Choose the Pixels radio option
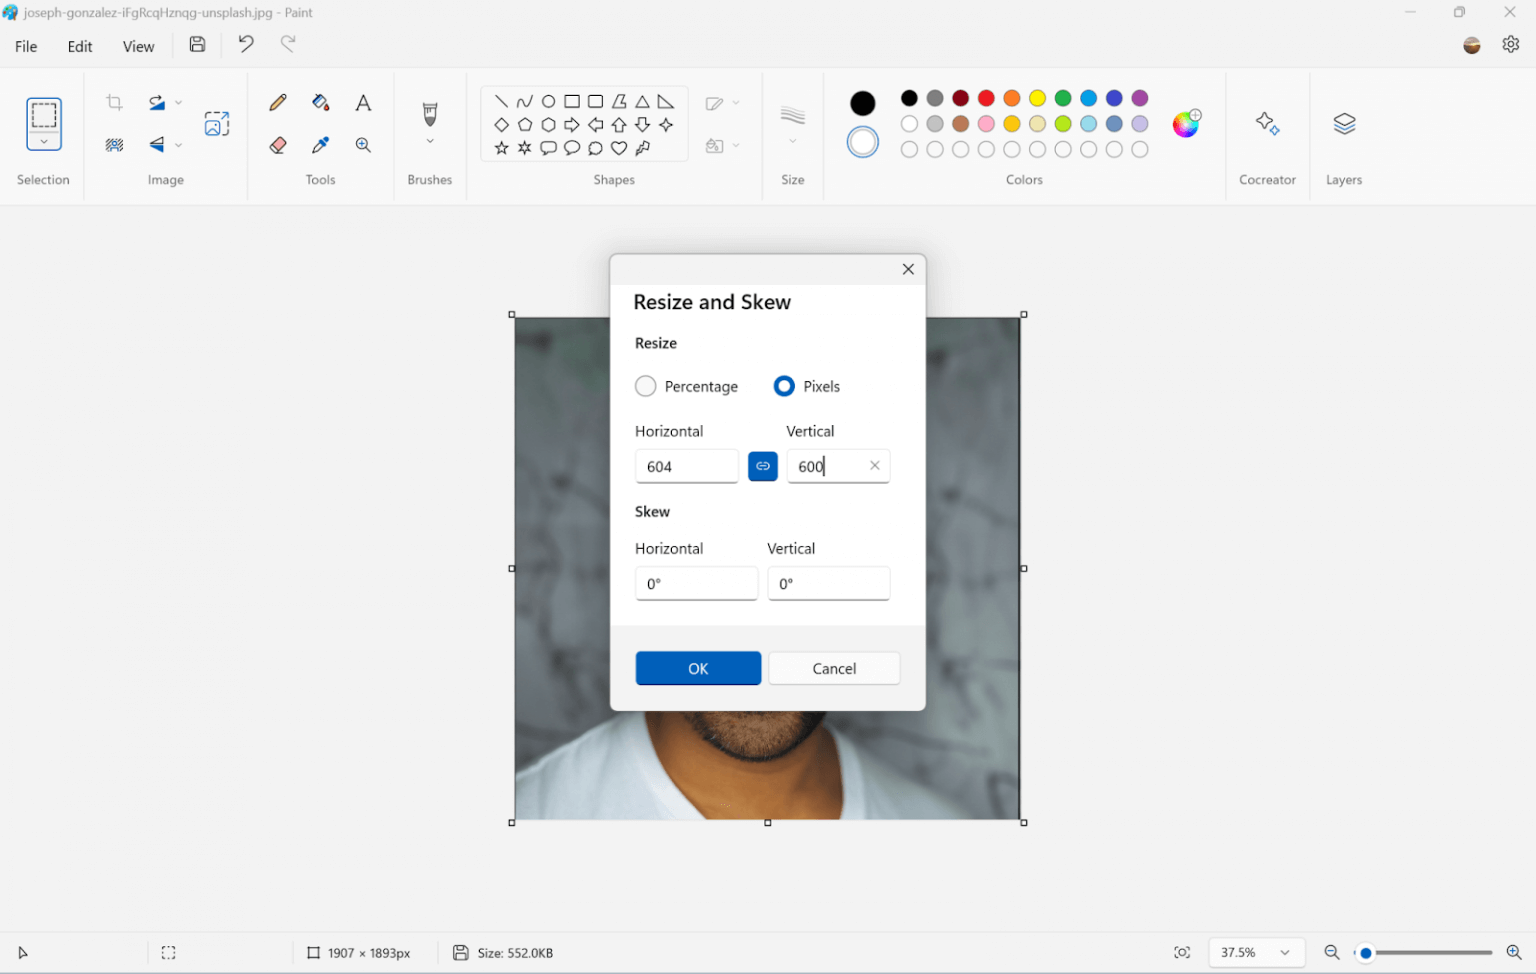Viewport: 1536px width, 974px height. pyautogui.click(x=784, y=386)
